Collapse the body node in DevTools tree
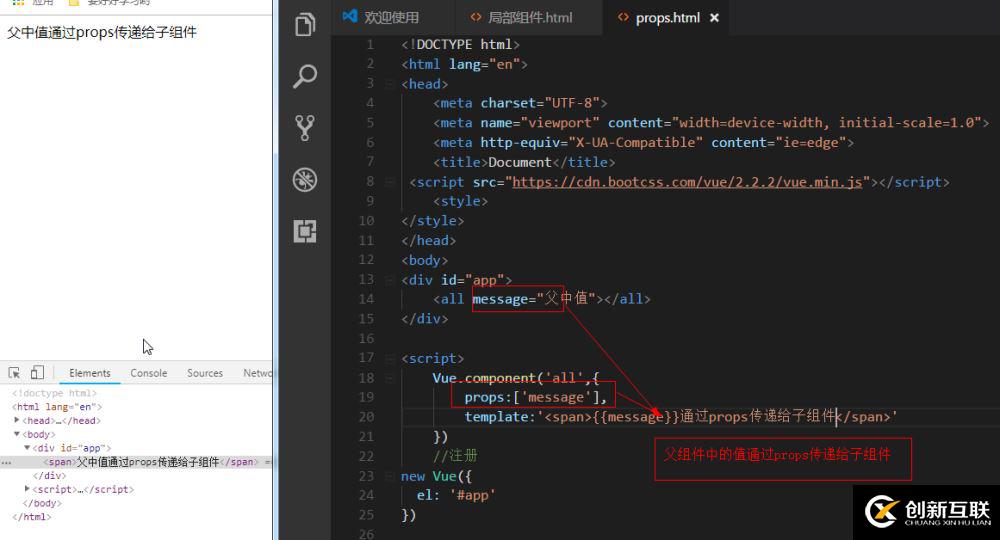The image size is (1000, 540). (17, 434)
